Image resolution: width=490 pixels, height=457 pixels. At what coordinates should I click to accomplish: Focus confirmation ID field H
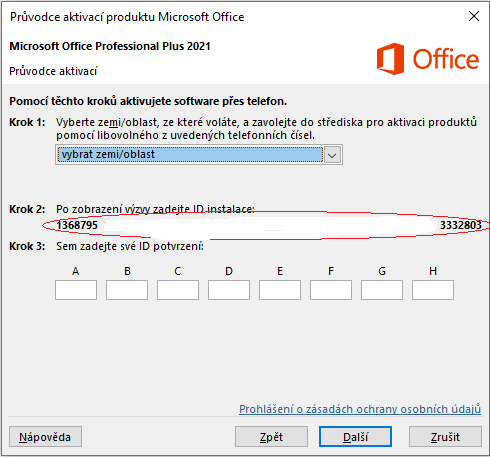[433, 290]
